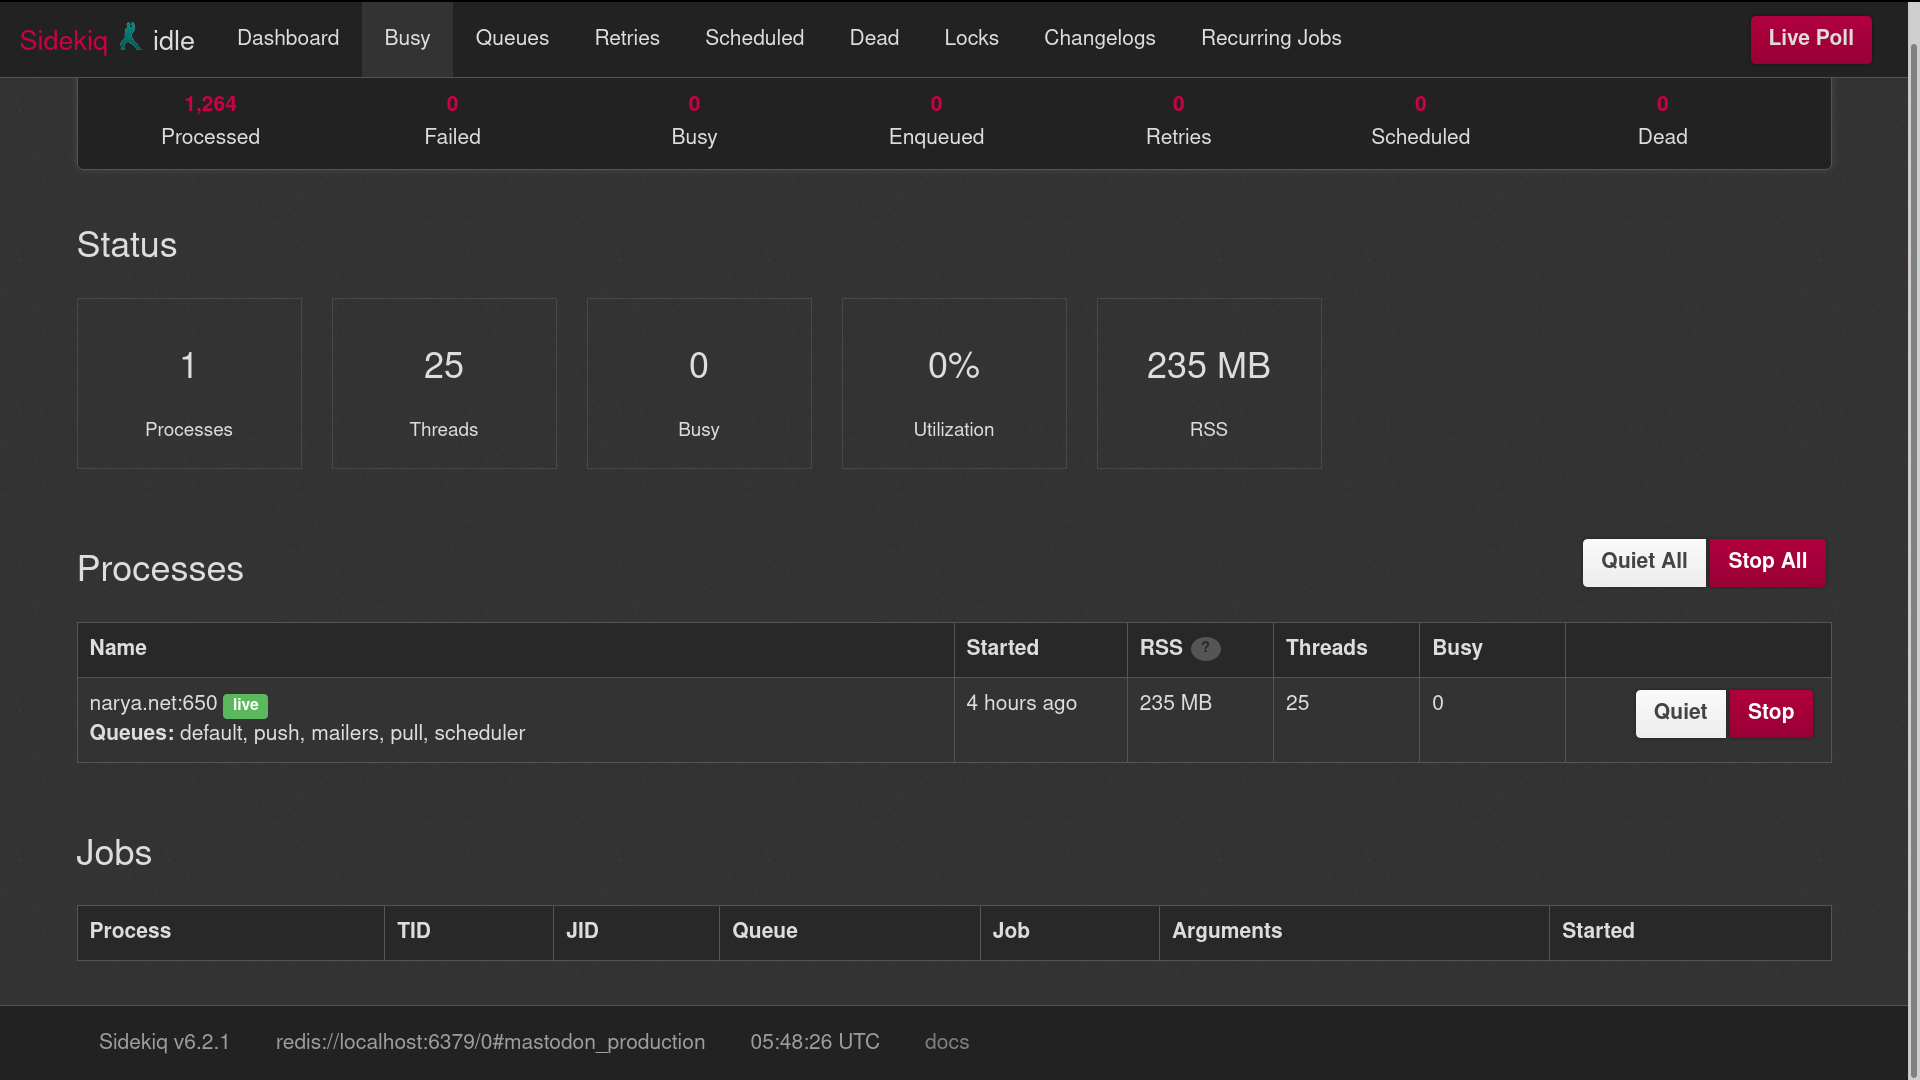
Task: Click the RSS help question mark icon
Action: [x=1205, y=648]
